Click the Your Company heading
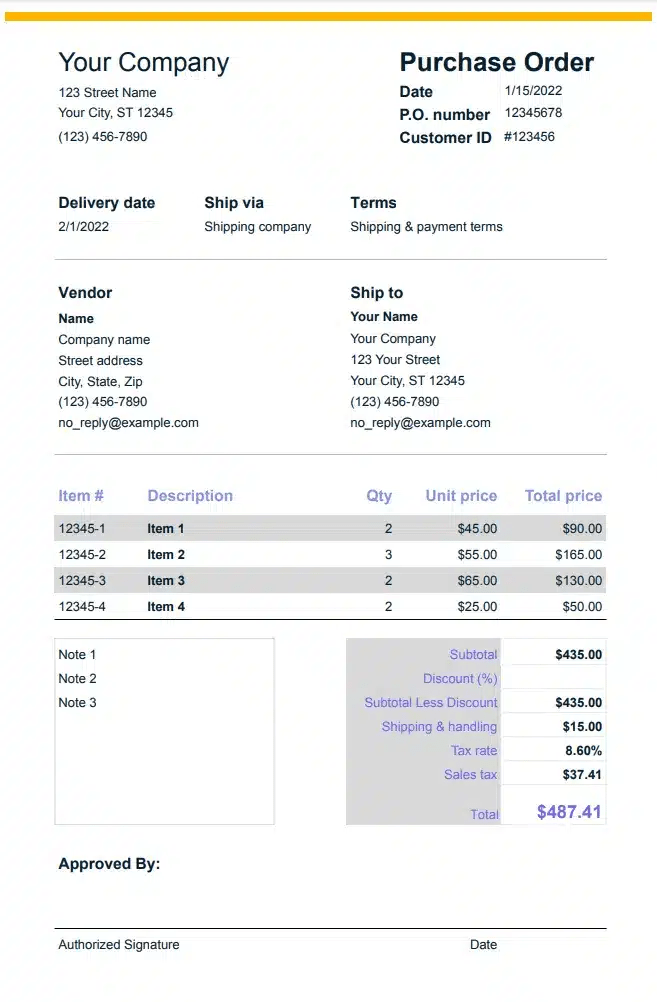Viewport: 657px width, 1002px height. [x=144, y=62]
